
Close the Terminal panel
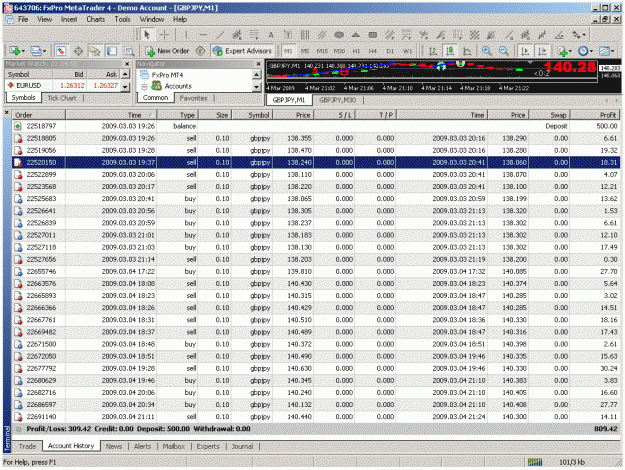point(6,113)
